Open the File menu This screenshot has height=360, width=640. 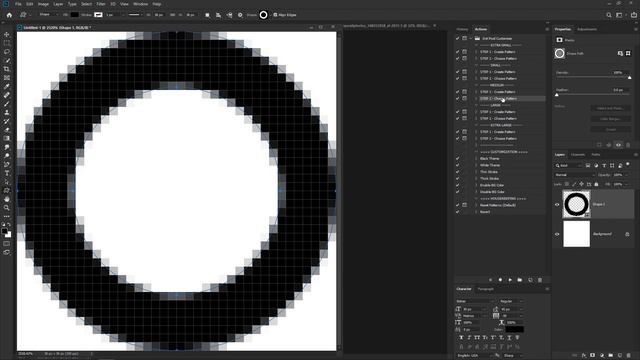tap(18, 4)
